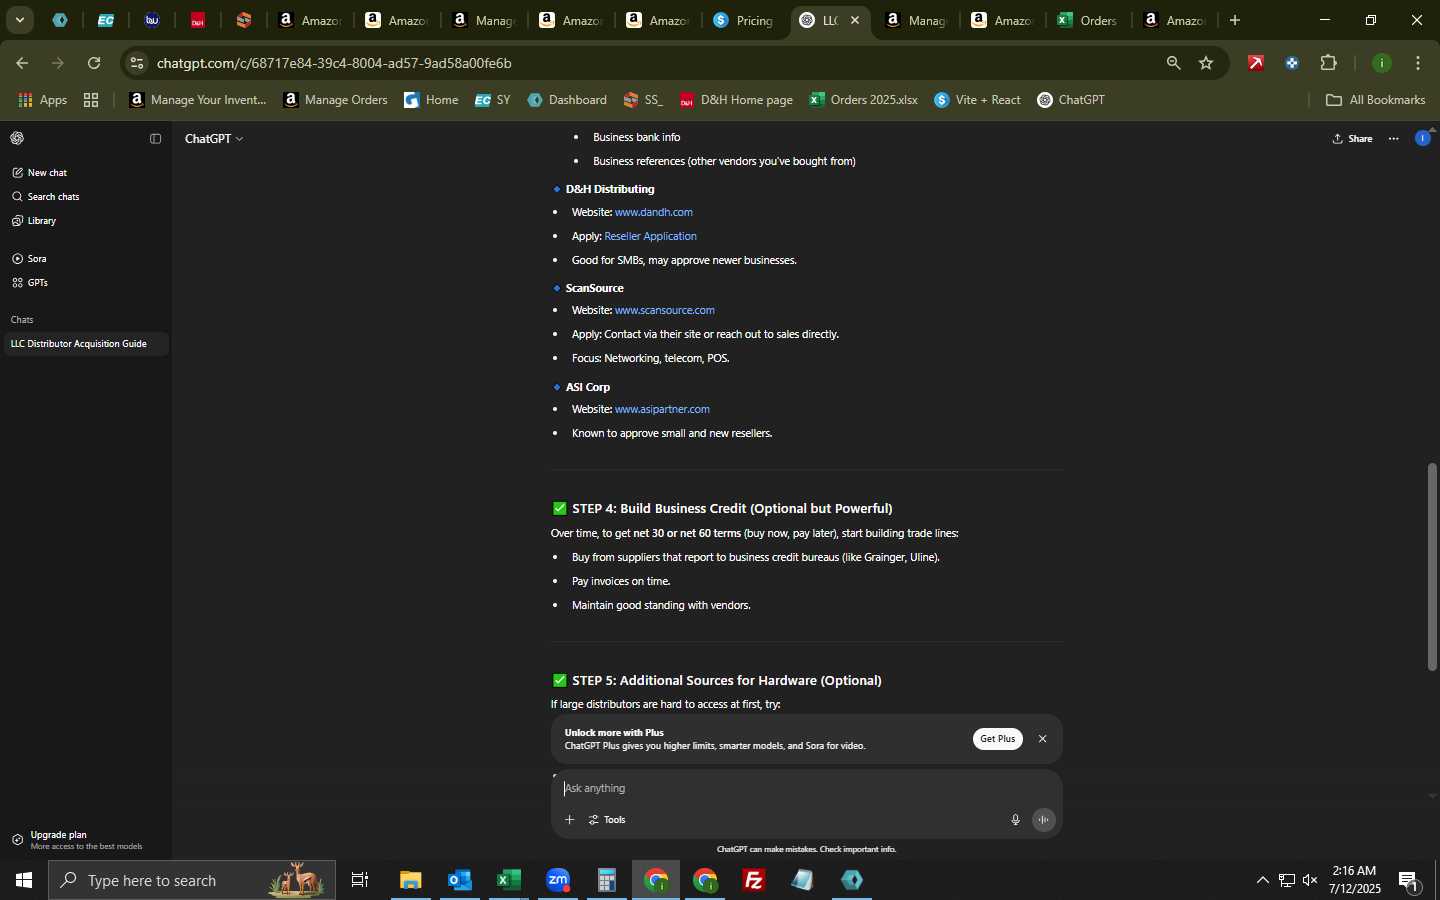Start a New chat
Viewport: 1440px width, 900px height.
coord(40,173)
